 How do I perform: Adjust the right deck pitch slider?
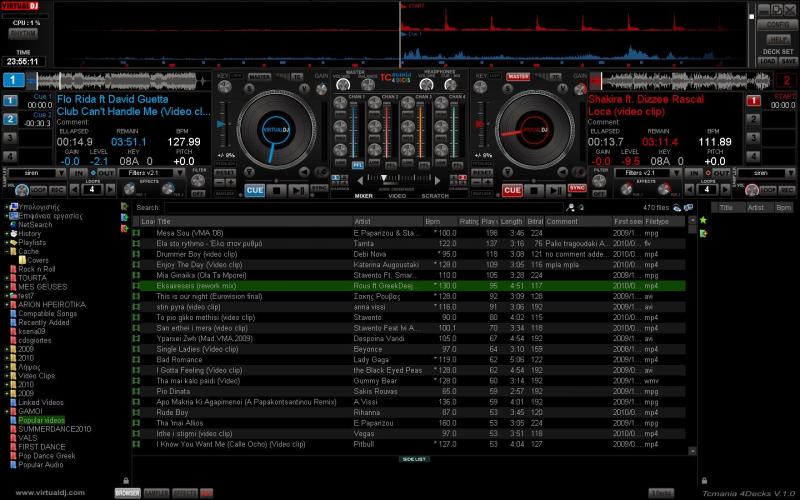480,124
